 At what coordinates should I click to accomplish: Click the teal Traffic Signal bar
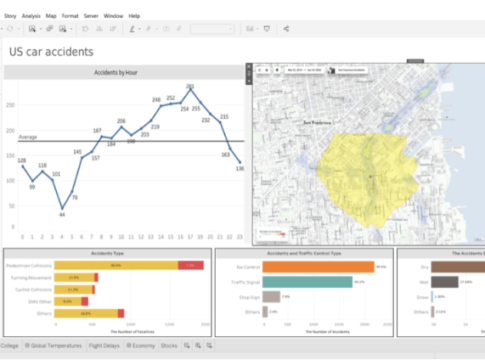click(307, 282)
